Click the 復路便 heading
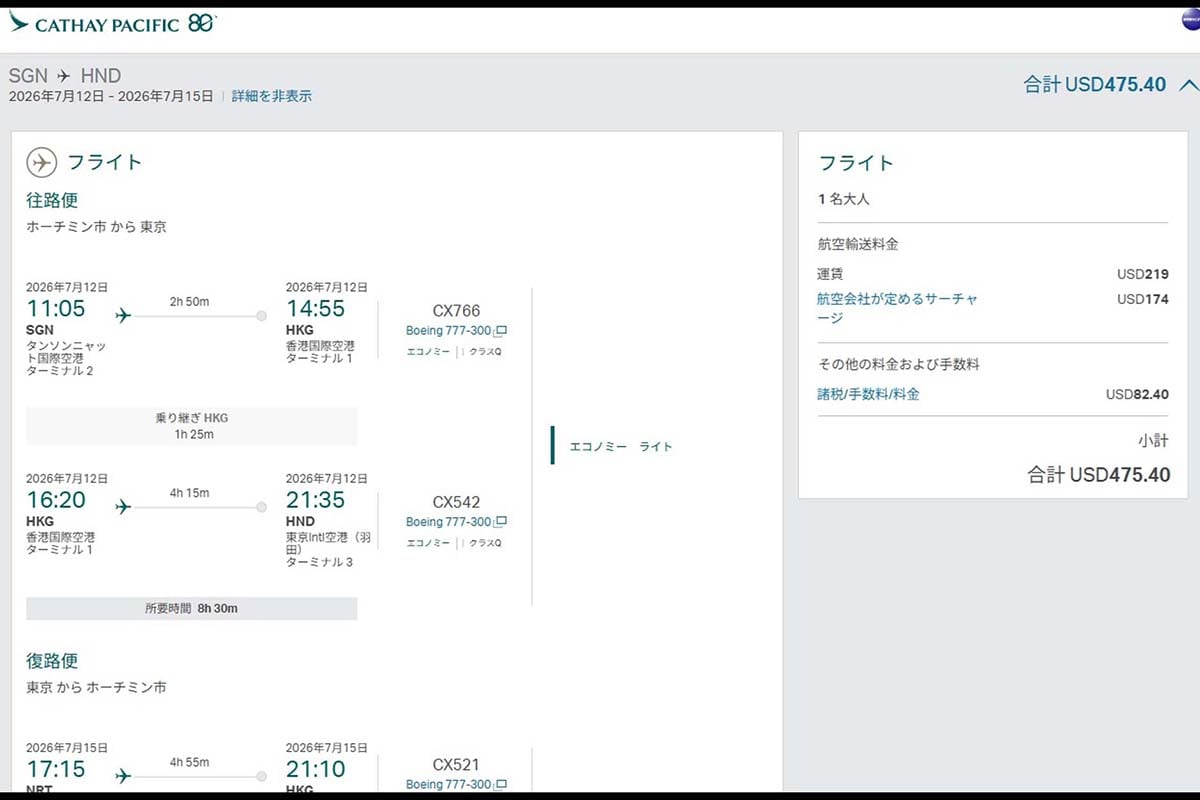 pos(52,661)
